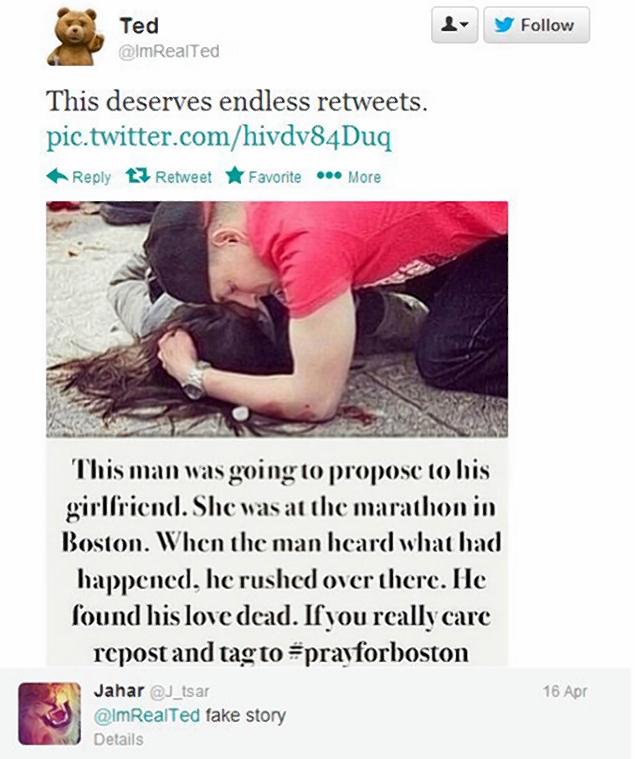Open the @ImRealTed handle under Ted
Screen dimensions: 635x759
point(169,51)
